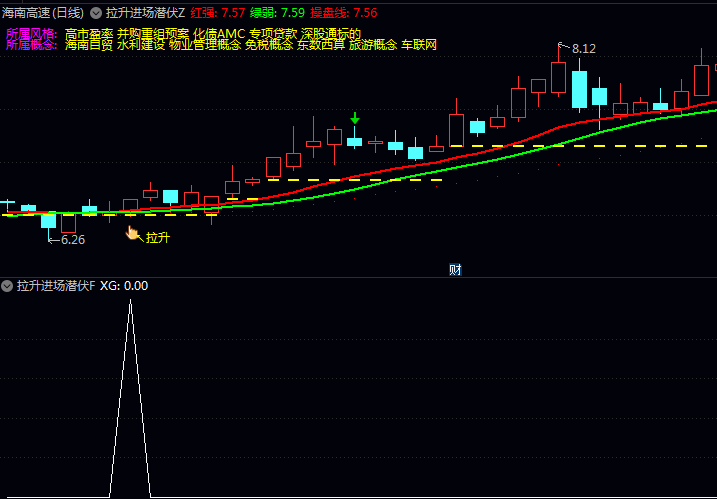The width and height of the screenshot is (717, 499).
Task: Select the 免税概念 concept tag
Action: coord(269,45)
